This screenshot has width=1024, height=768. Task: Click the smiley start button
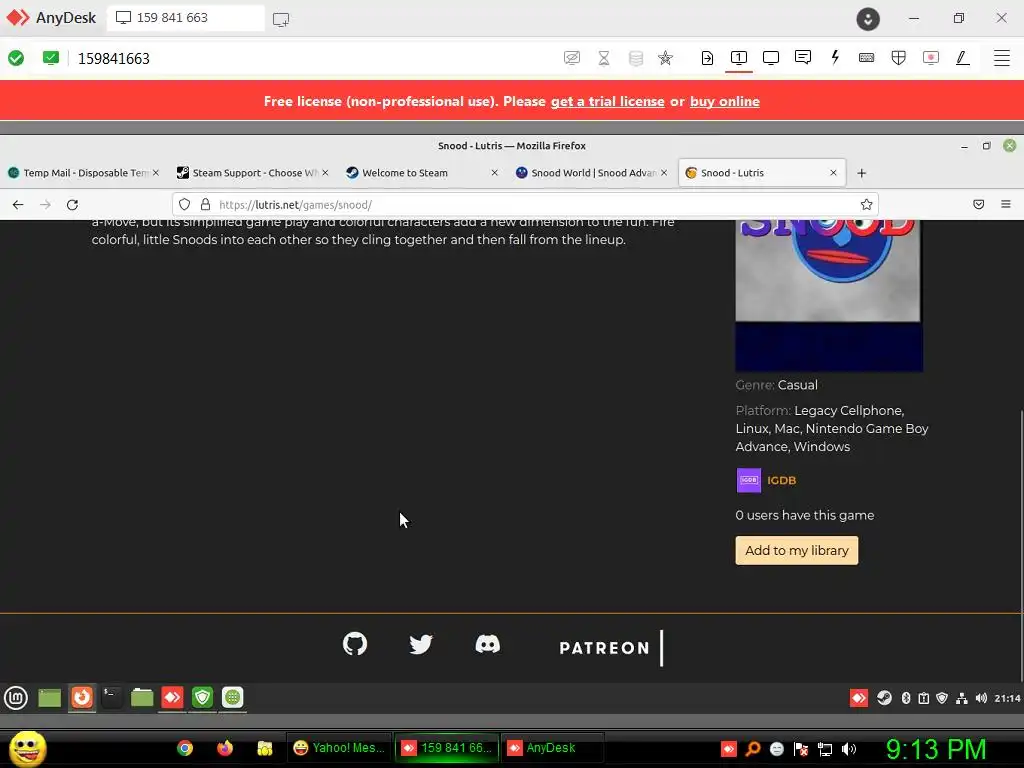coord(27,748)
